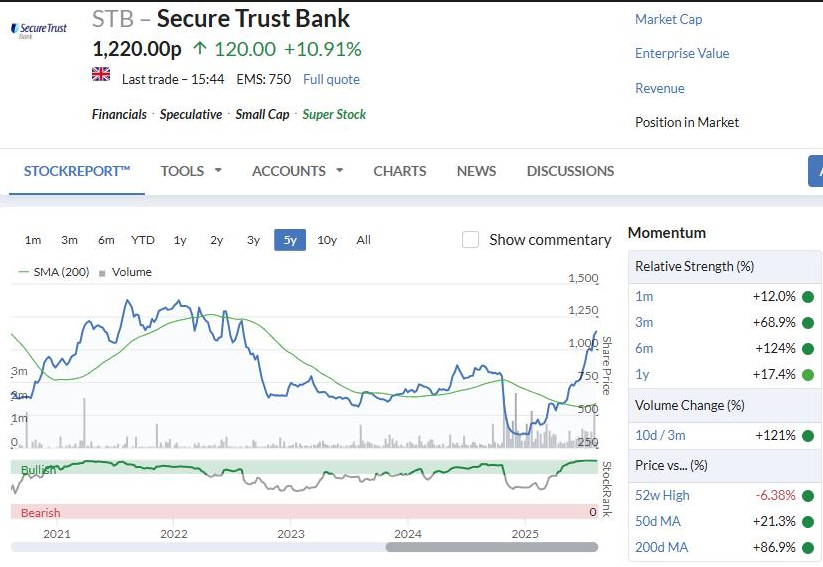Click the -6.38% 52w High value
Viewport: 823px width, 567px height.
(775, 496)
